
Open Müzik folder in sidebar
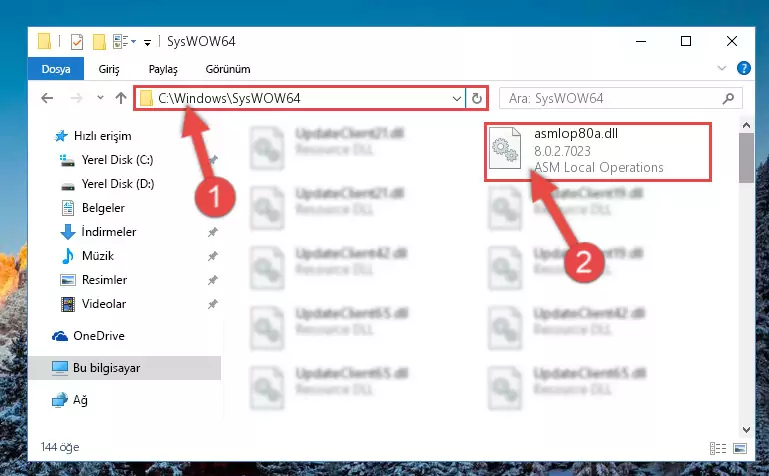coord(97,256)
